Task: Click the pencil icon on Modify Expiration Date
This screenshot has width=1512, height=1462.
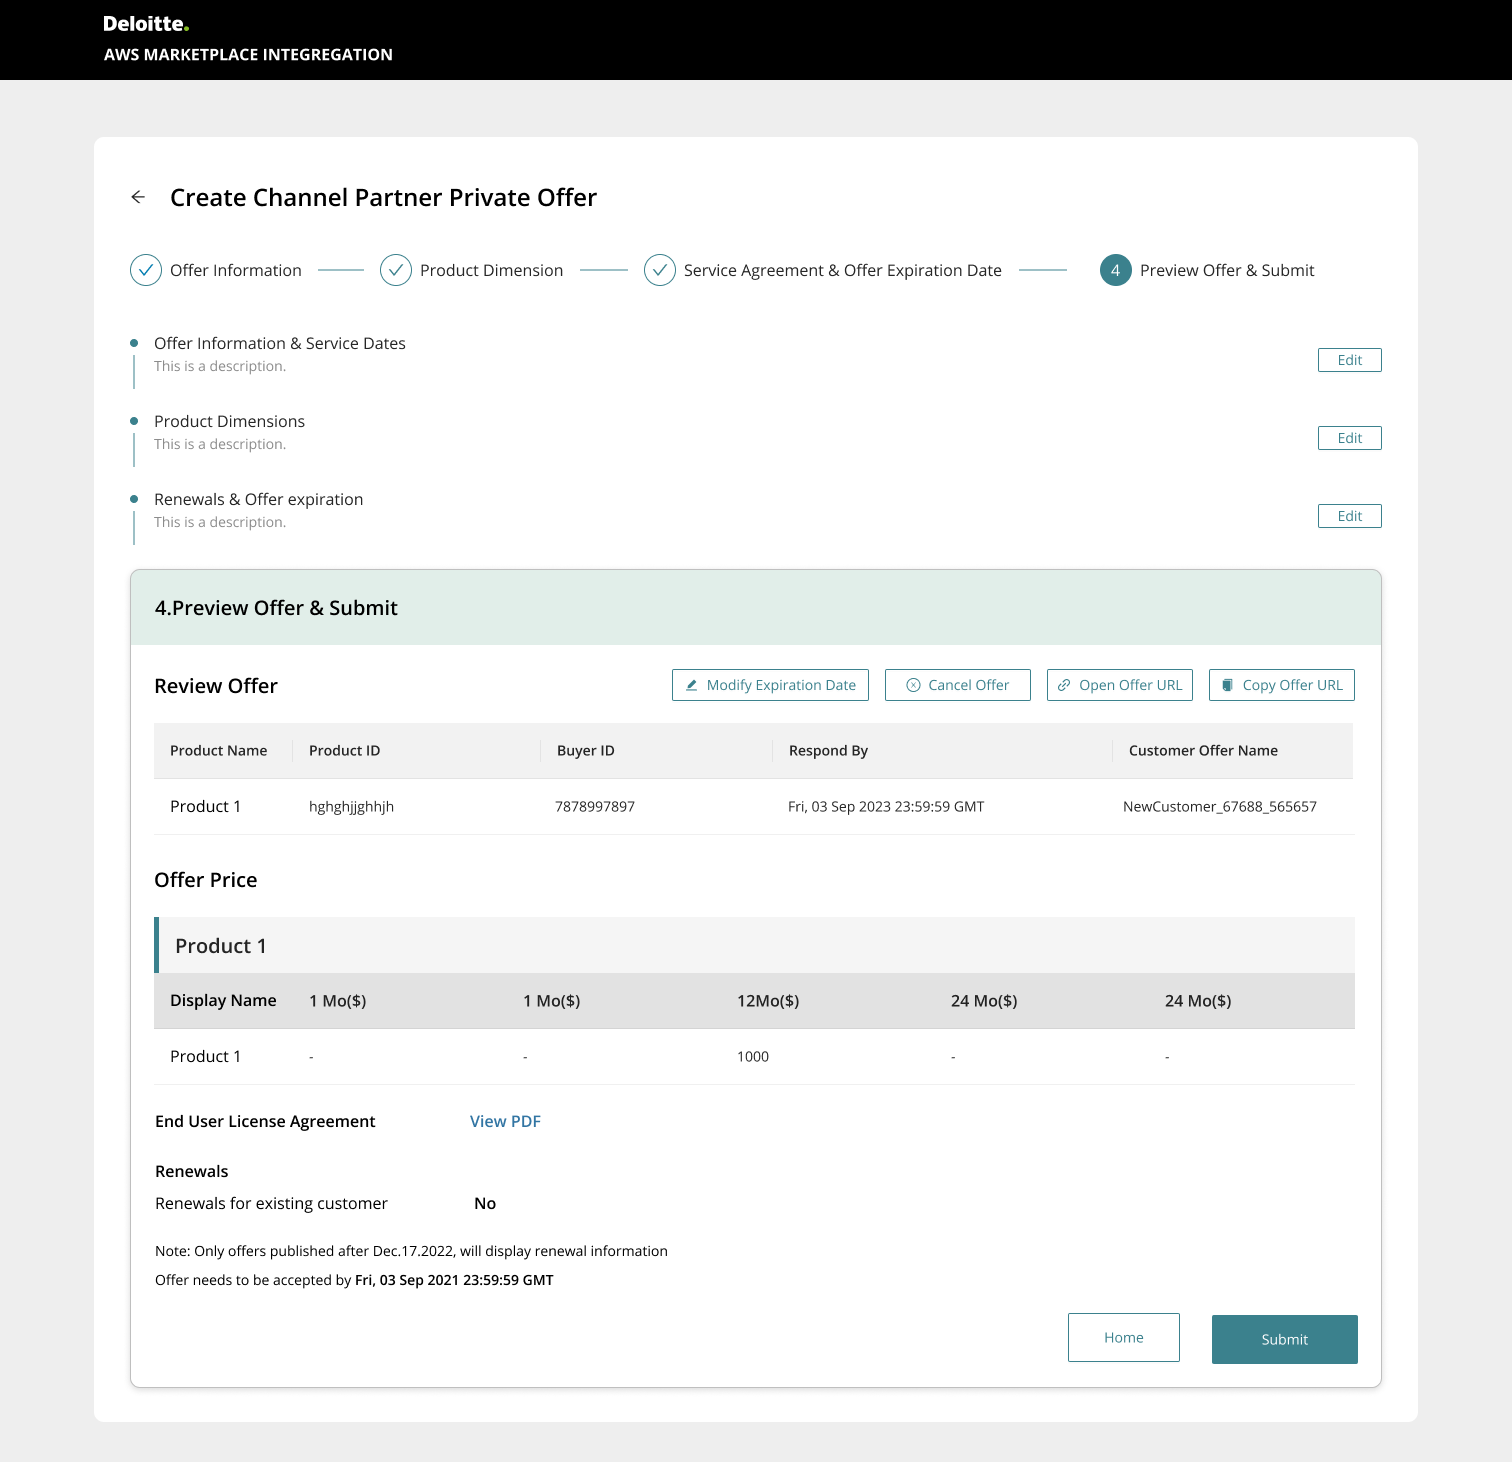Action: [x=691, y=685]
